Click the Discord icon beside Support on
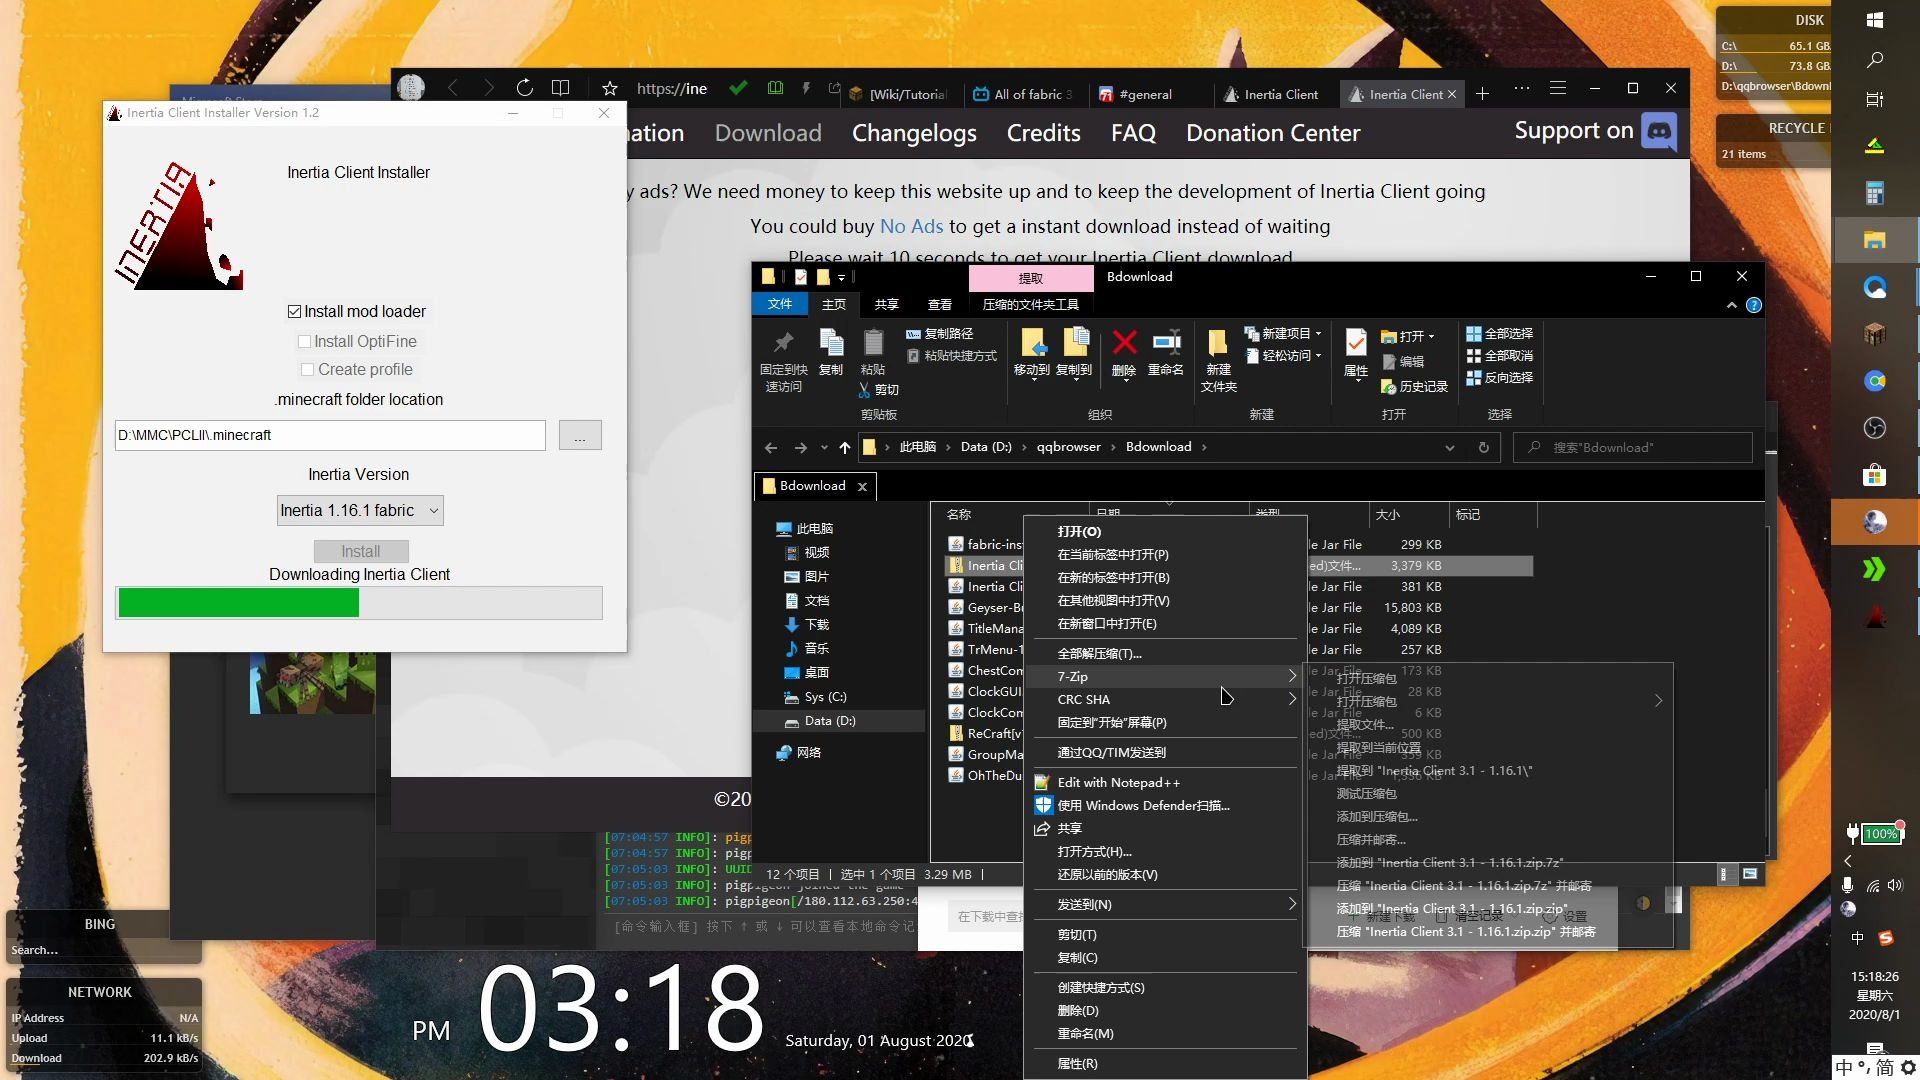 1660,131
